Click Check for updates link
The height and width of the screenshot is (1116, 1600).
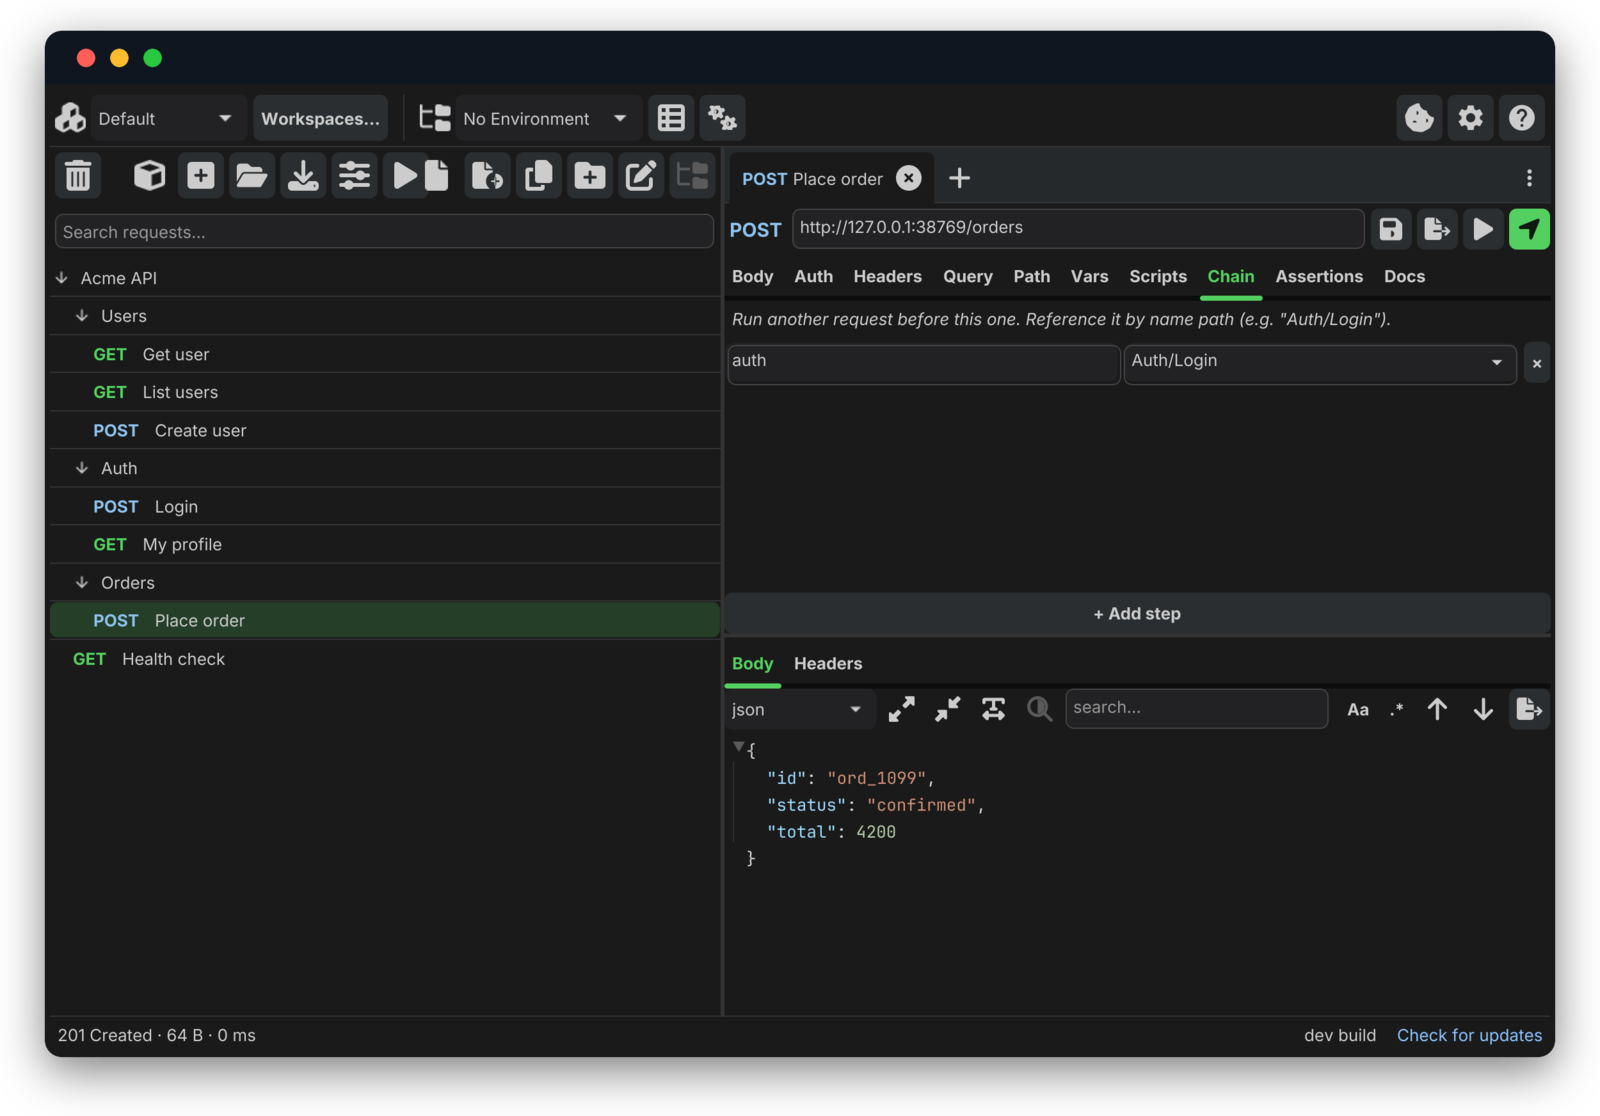click(1469, 1035)
